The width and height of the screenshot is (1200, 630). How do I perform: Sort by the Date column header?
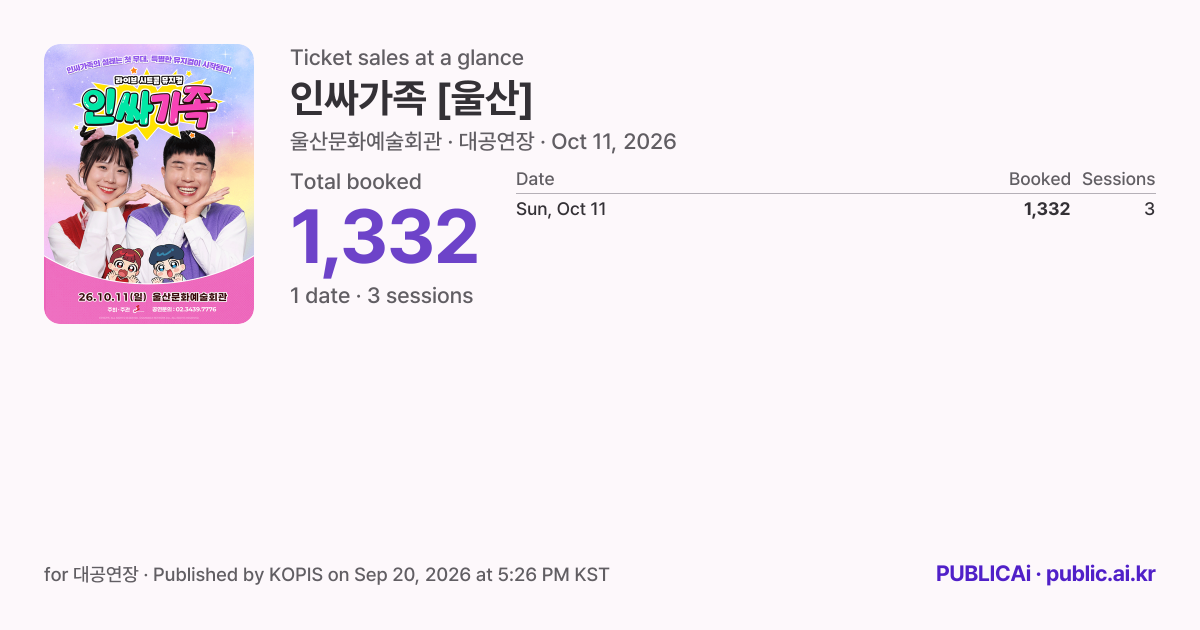coord(535,179)
